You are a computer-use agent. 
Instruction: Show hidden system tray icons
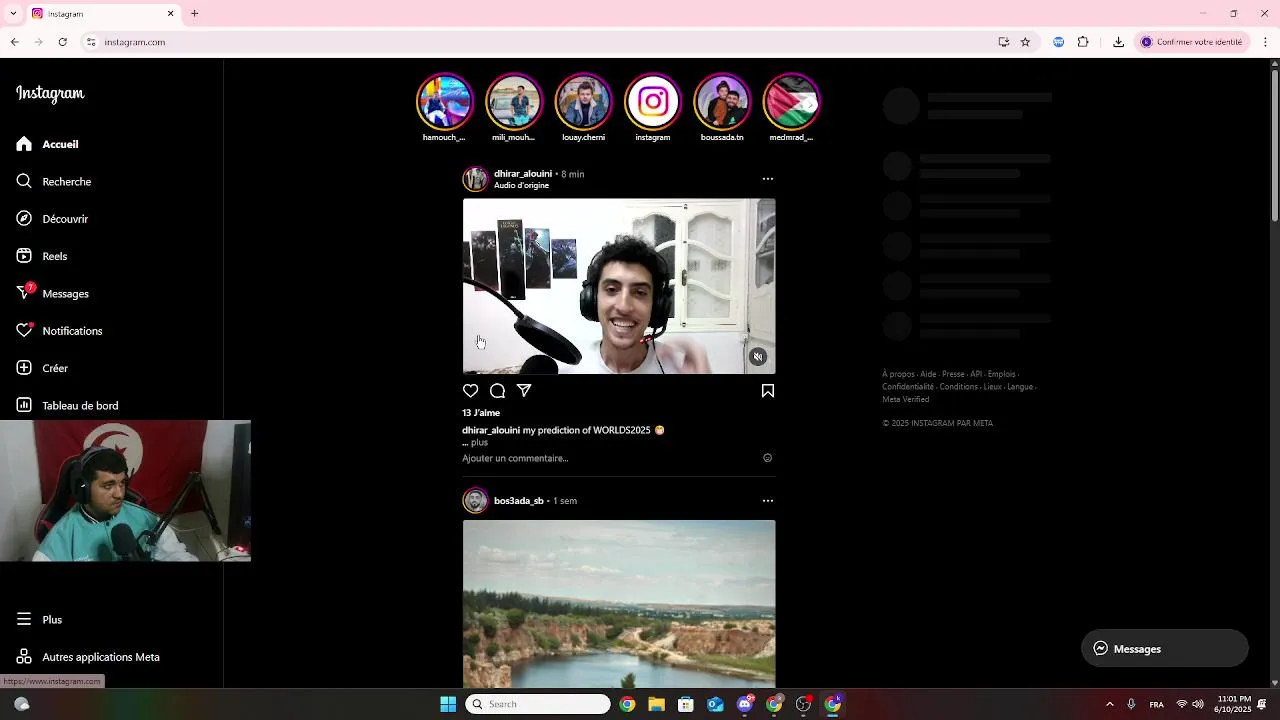click(x=1109, y=704)
